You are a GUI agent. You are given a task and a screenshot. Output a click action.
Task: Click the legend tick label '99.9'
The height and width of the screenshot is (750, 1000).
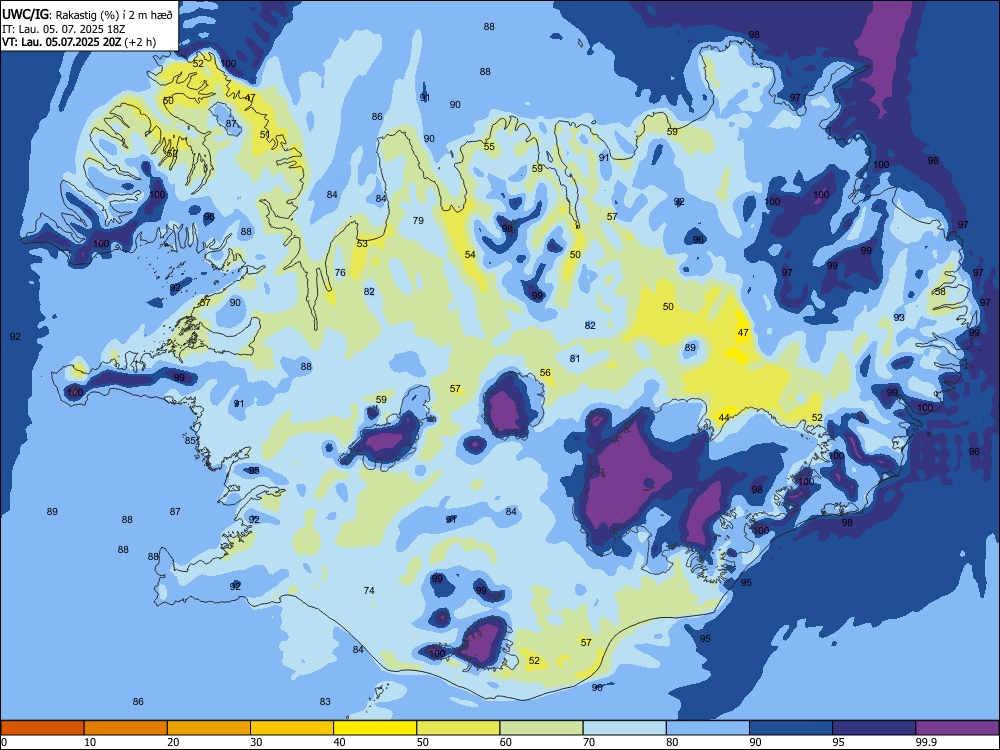point(925,742)
